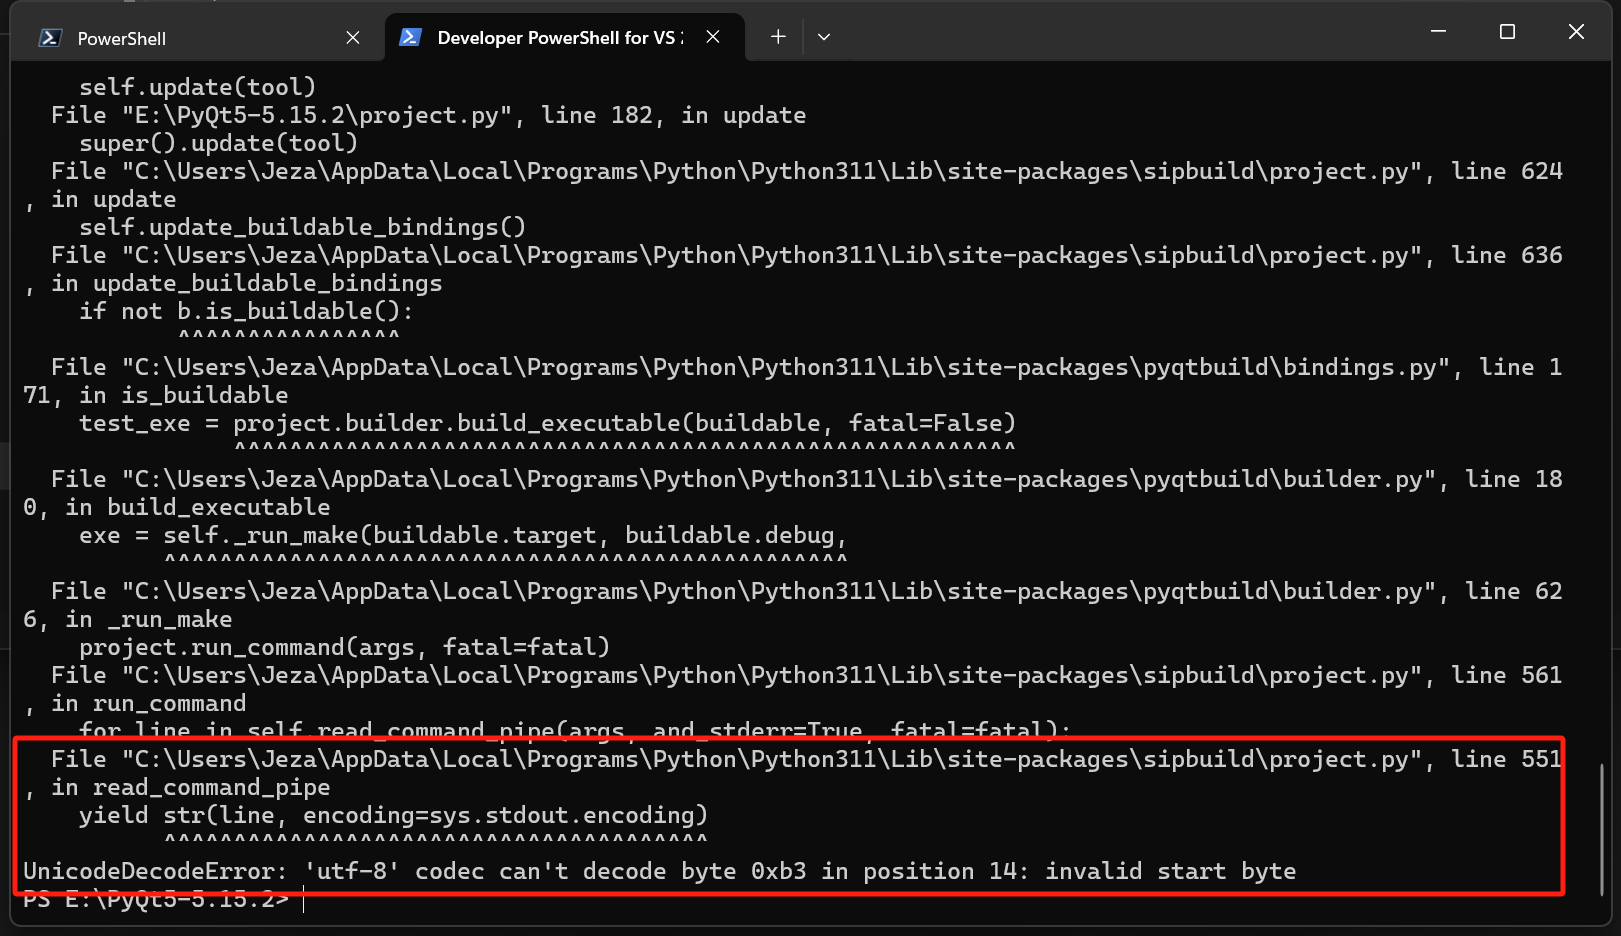Viewport: 1621px width, 936px height.
Task: Open a new tab with plus button
Action: pyautogui.click(x=778, y=37)
